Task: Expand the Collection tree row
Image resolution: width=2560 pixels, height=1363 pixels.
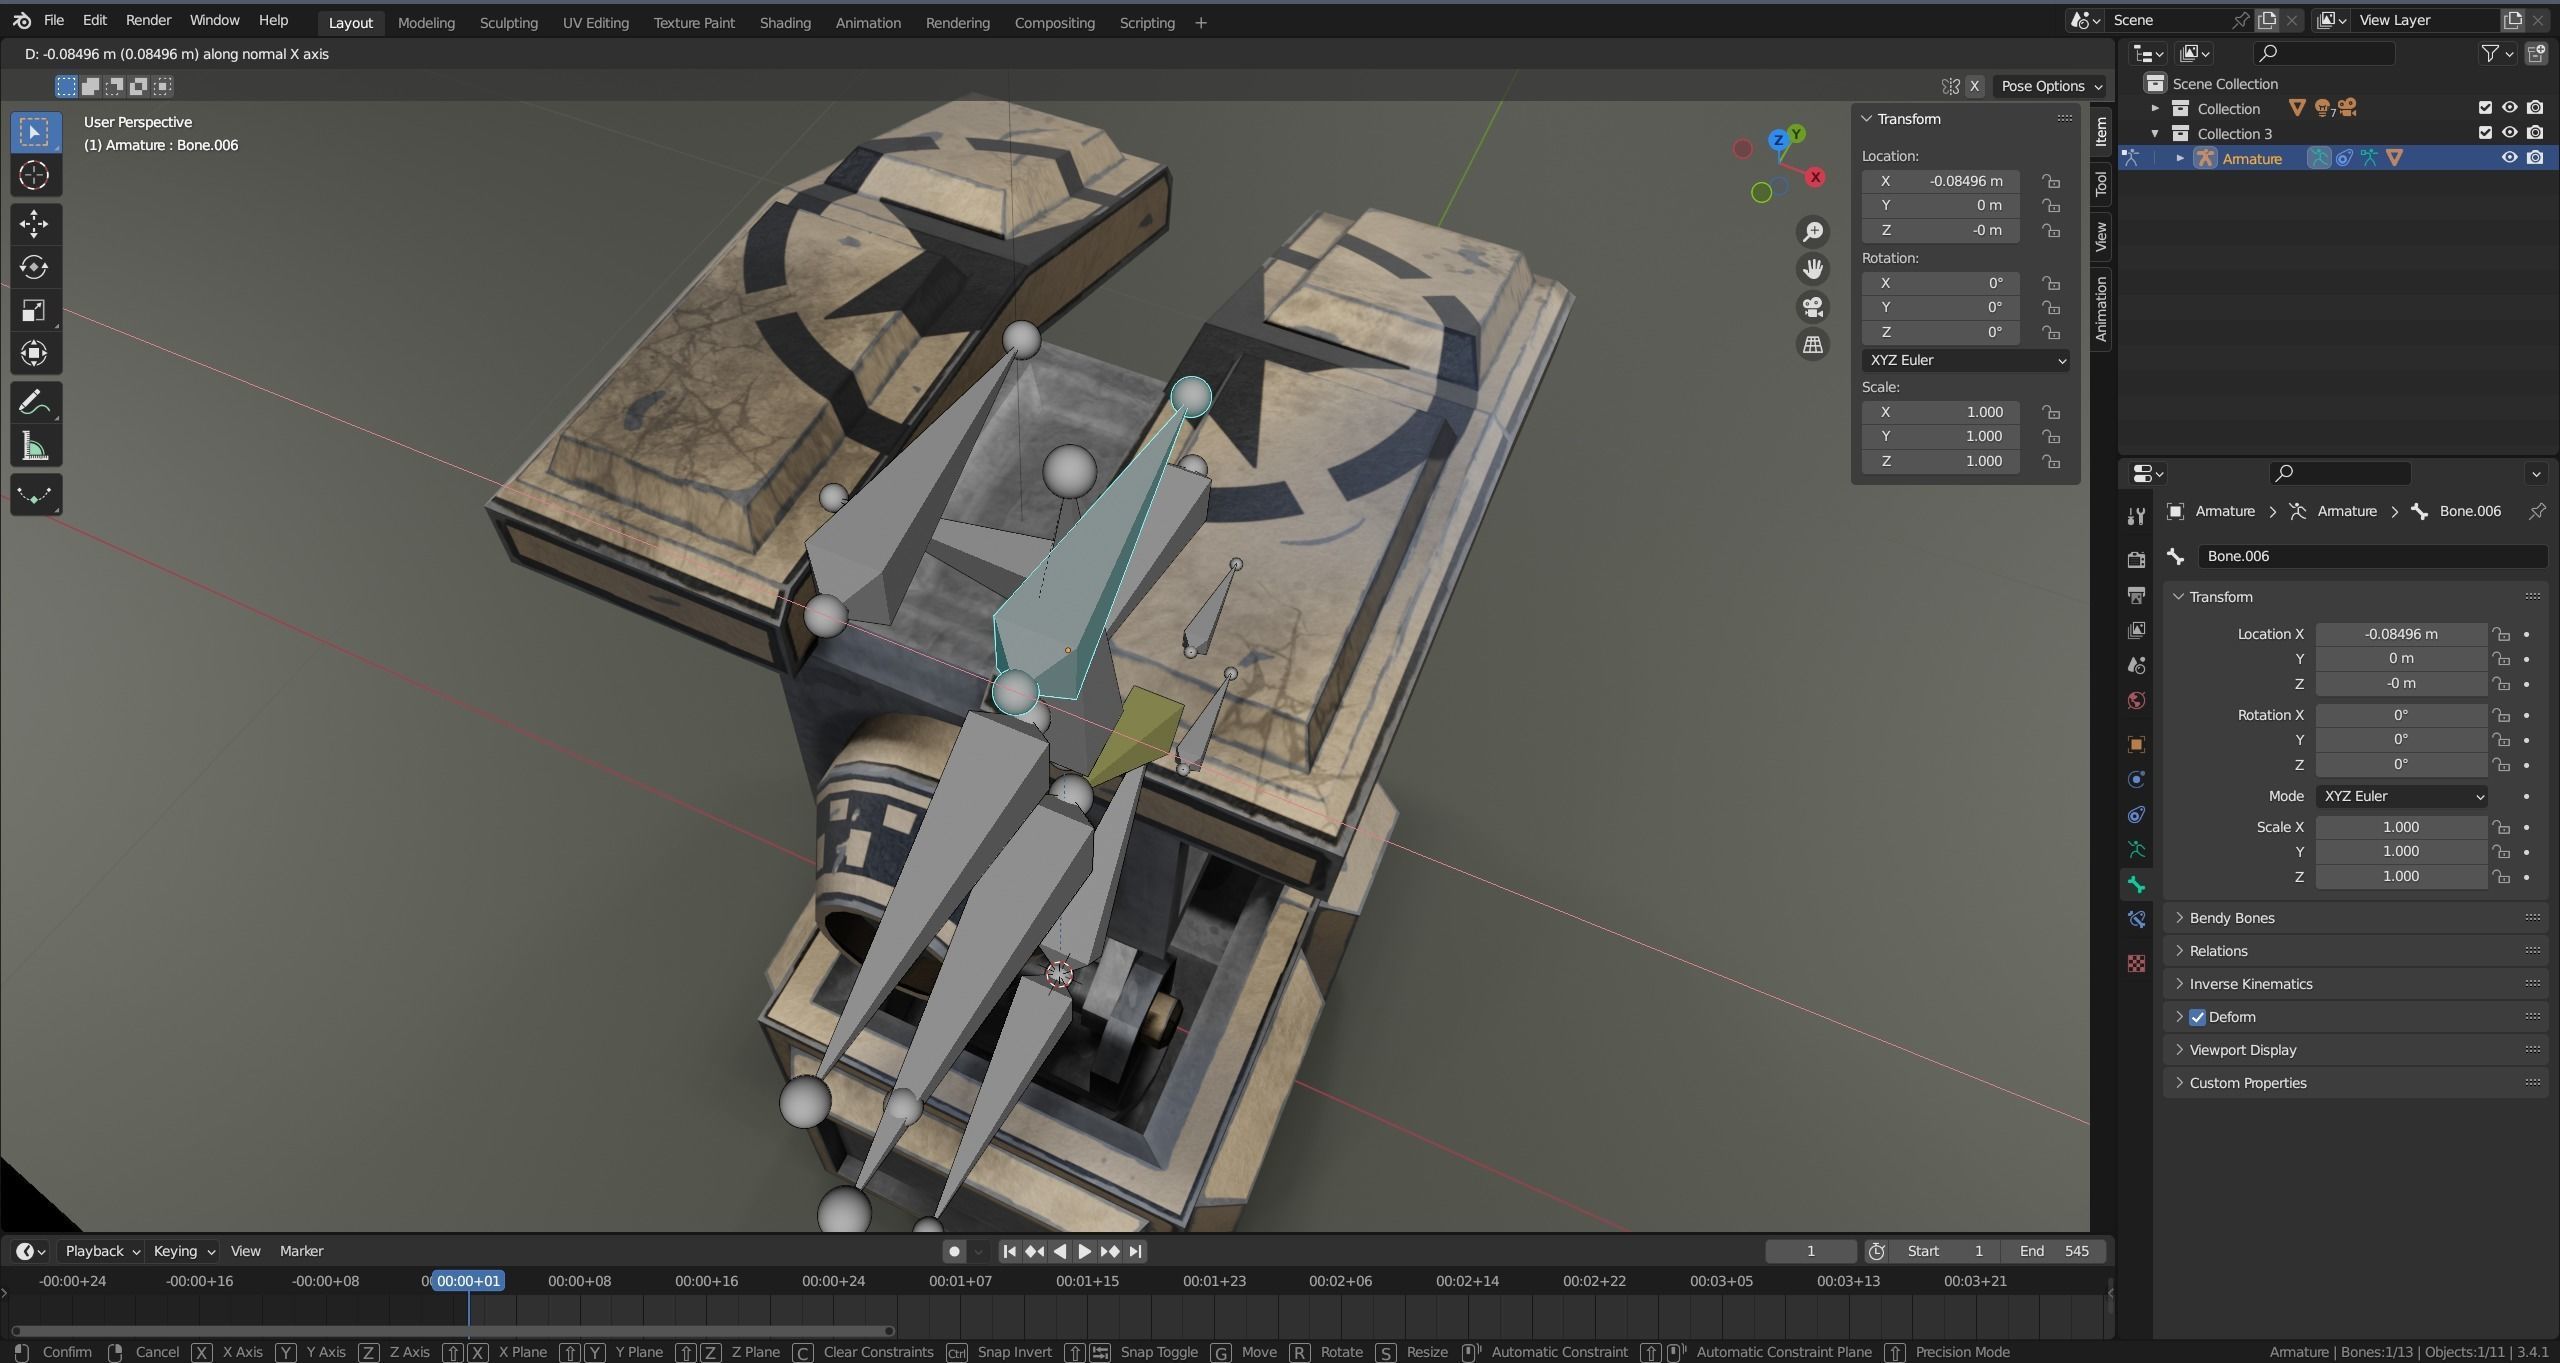Action: 2155,108
